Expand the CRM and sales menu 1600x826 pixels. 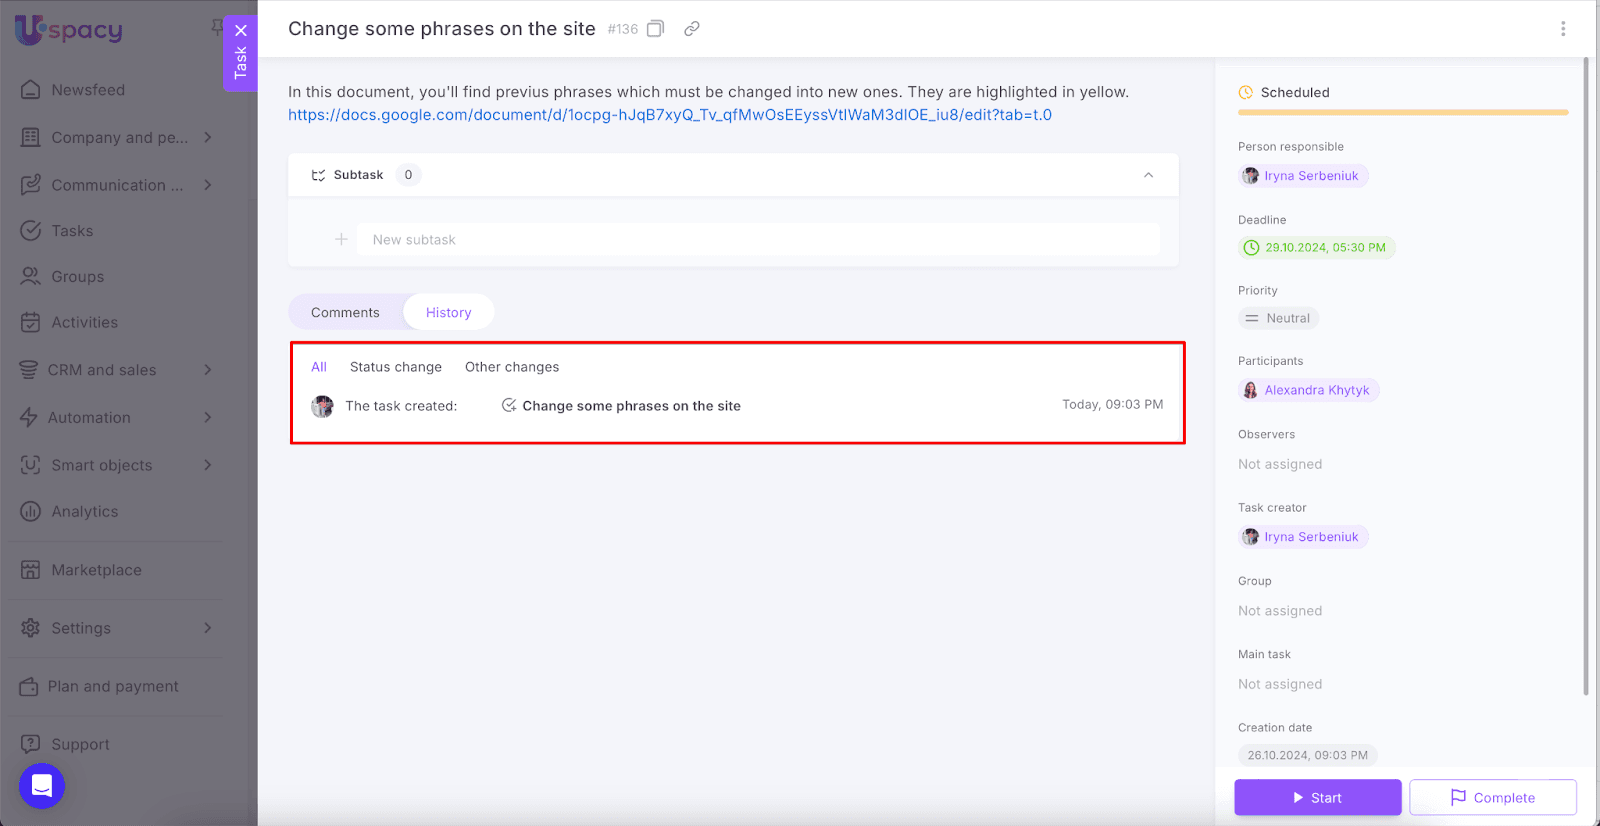pyautogui.click(x=208, y=370)
